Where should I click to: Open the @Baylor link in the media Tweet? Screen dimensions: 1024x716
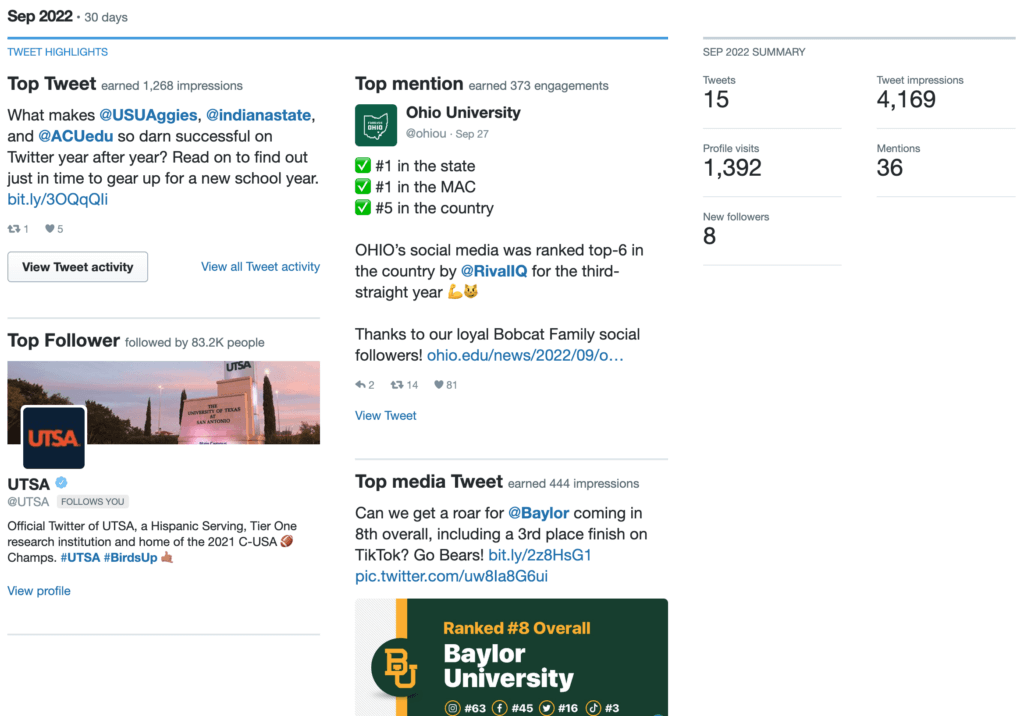pyautogui.click(x=538, y=513)
